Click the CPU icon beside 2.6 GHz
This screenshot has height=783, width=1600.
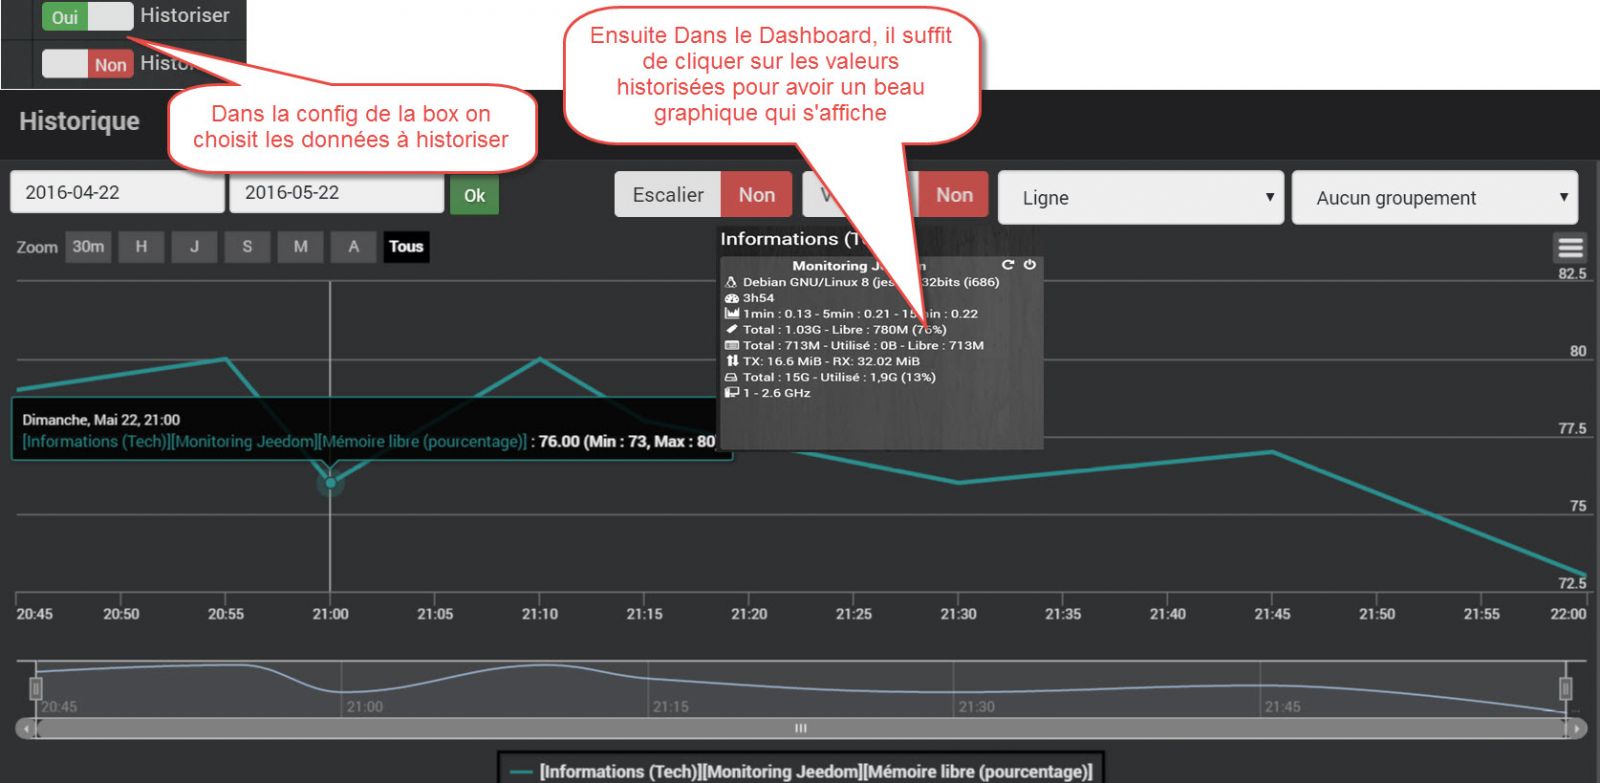731,393
